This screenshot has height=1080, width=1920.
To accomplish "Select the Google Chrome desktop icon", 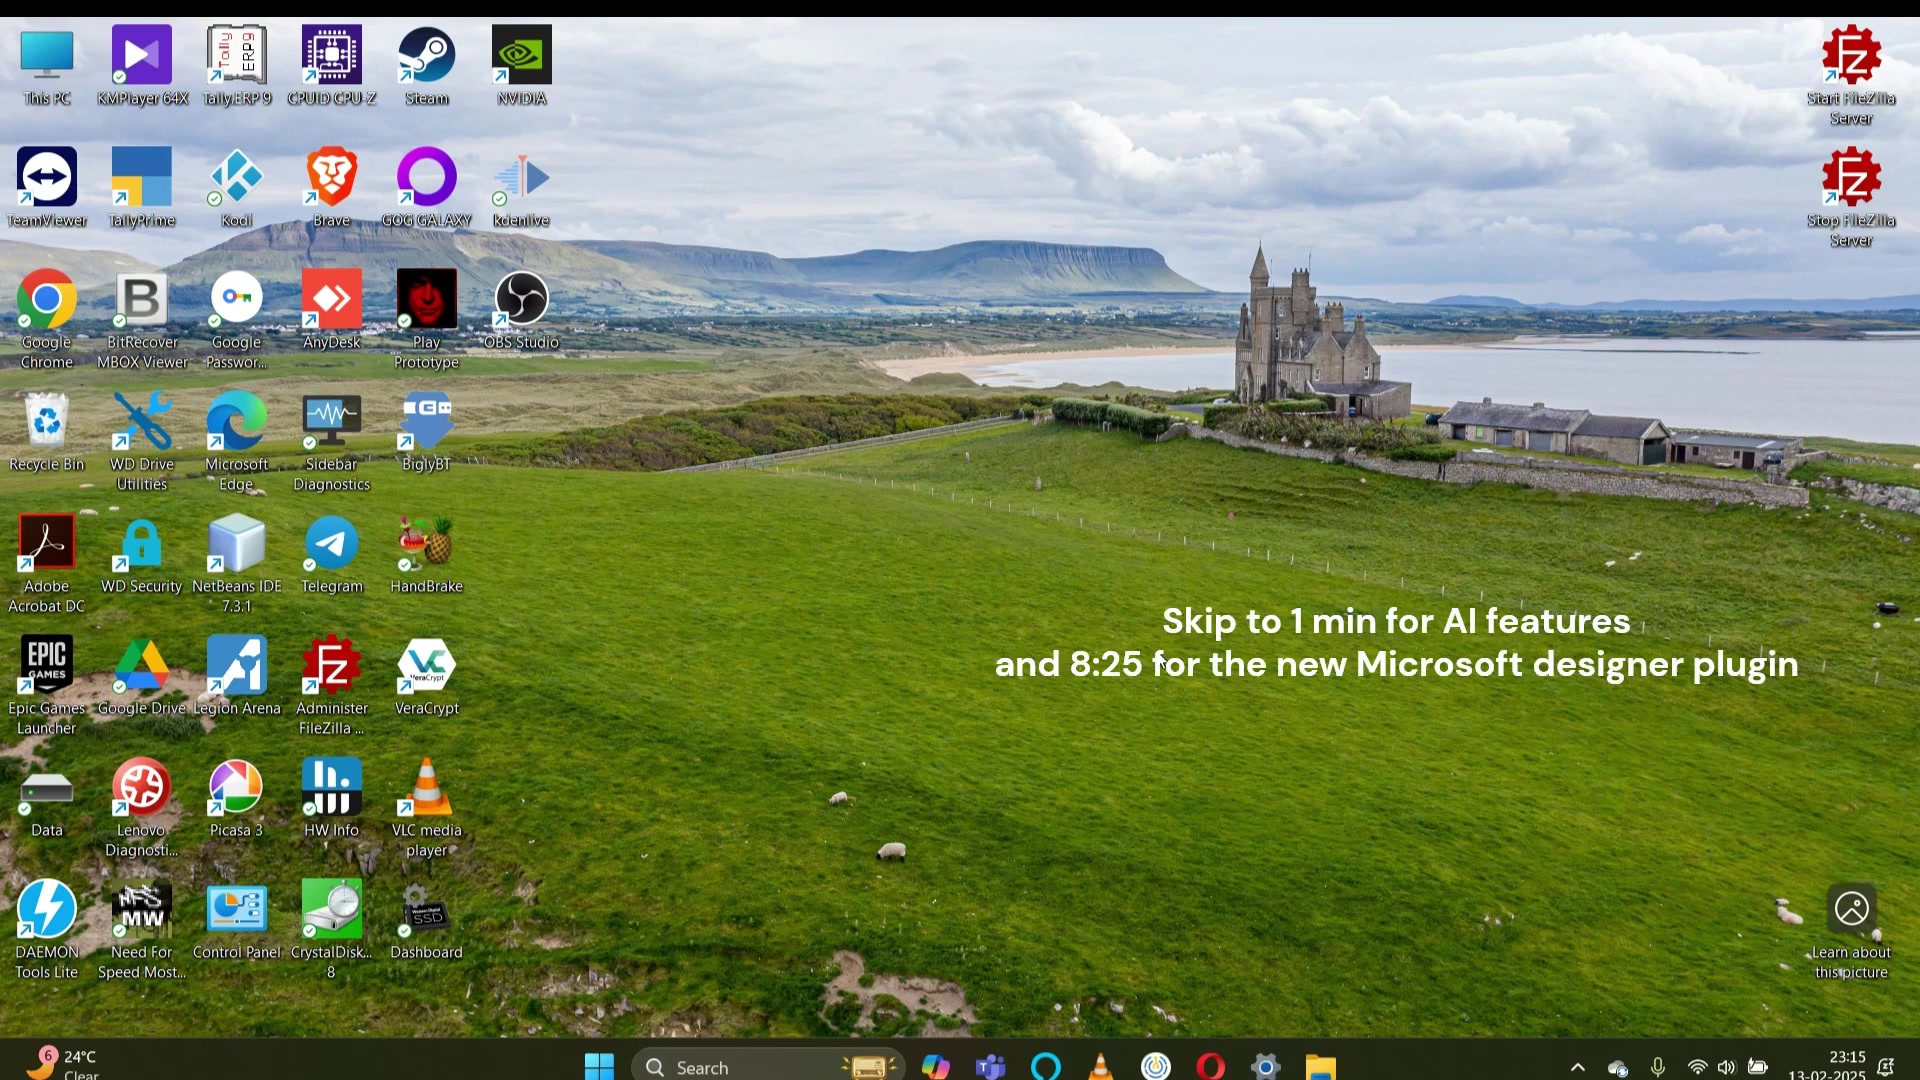I will pyautogui.click(x=47, y=320).
